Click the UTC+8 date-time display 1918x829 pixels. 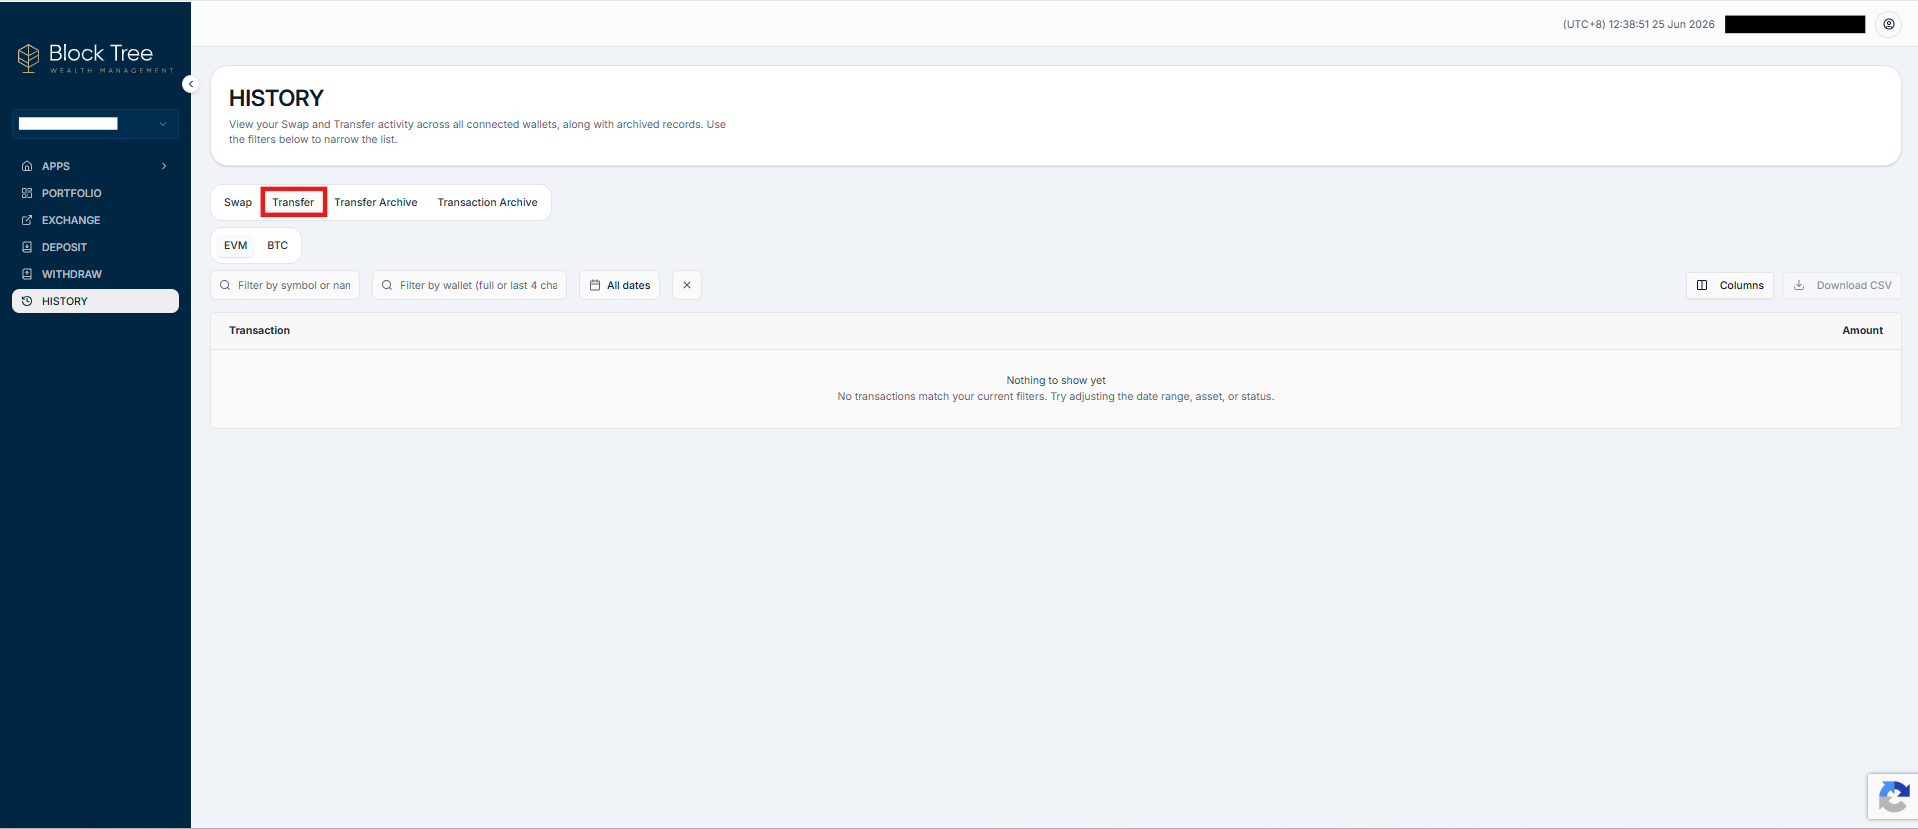[x=1638, y=24]
